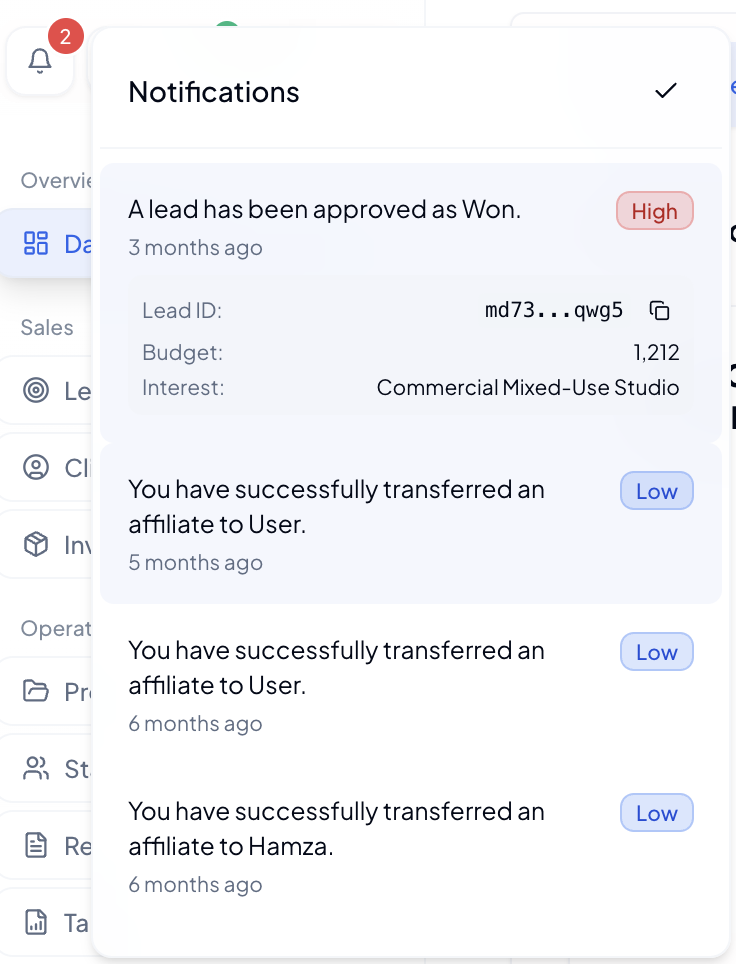This screenshot has height=964, width=736.
Task: Select the Reports document icon
Action: [36, 845]
